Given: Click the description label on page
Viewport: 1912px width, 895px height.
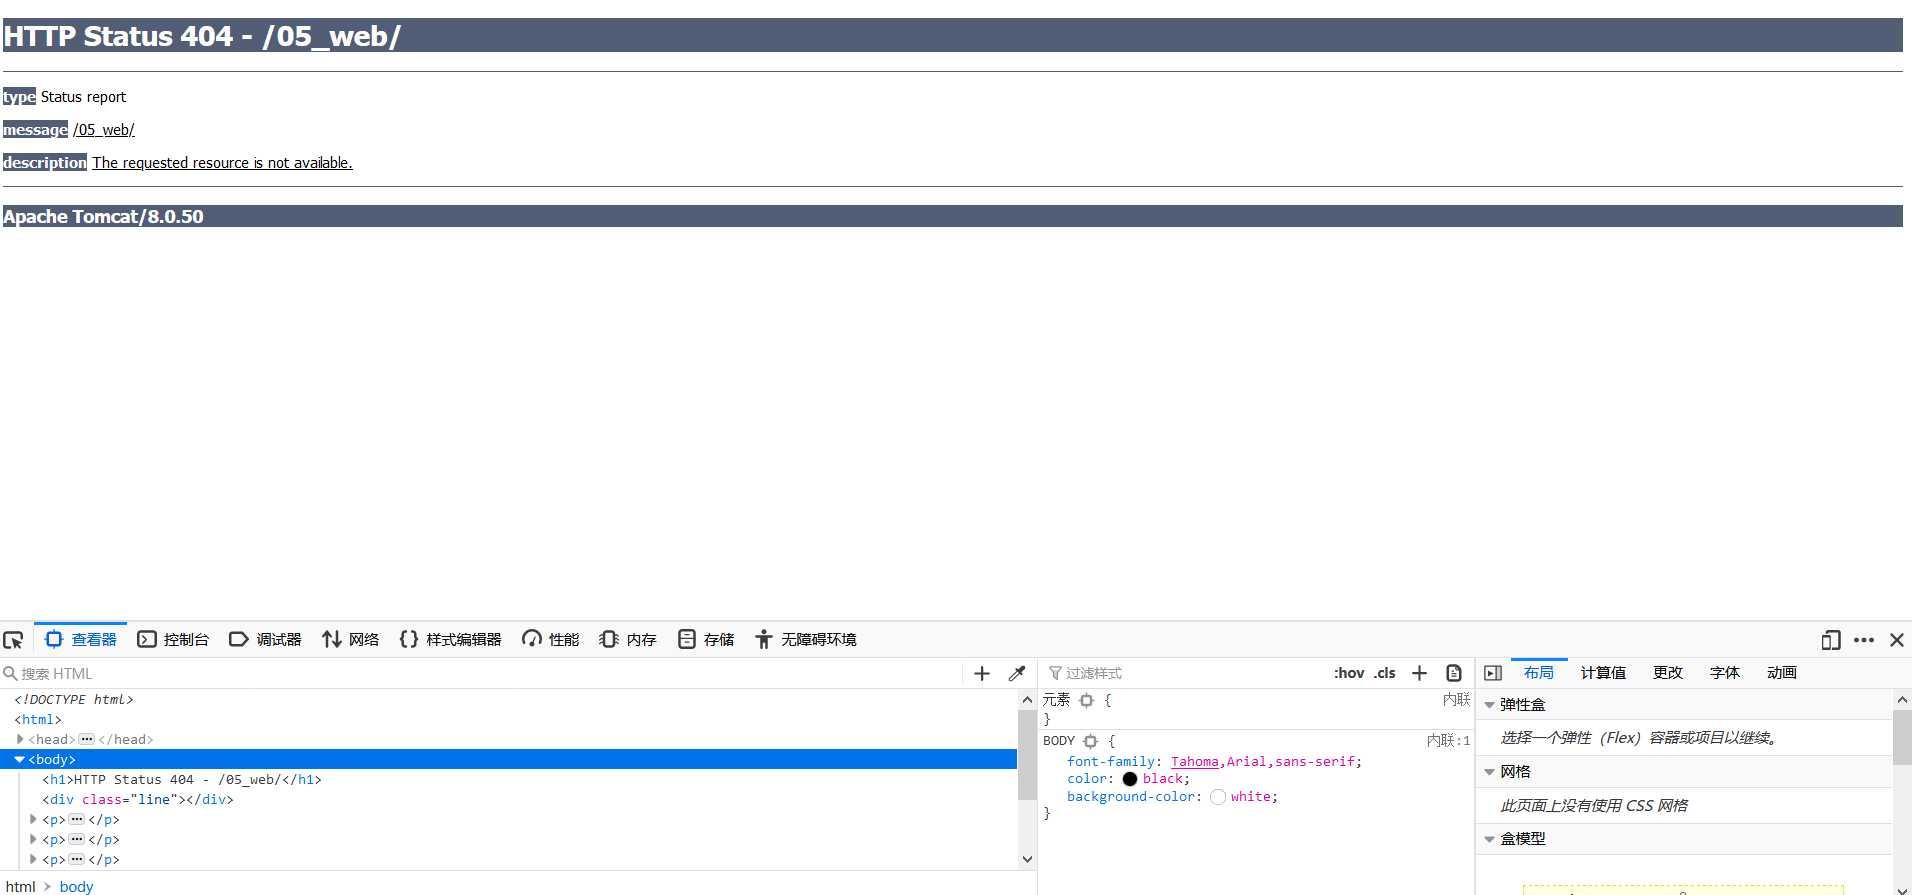Looking at the screenshot, I should [45, 163].
